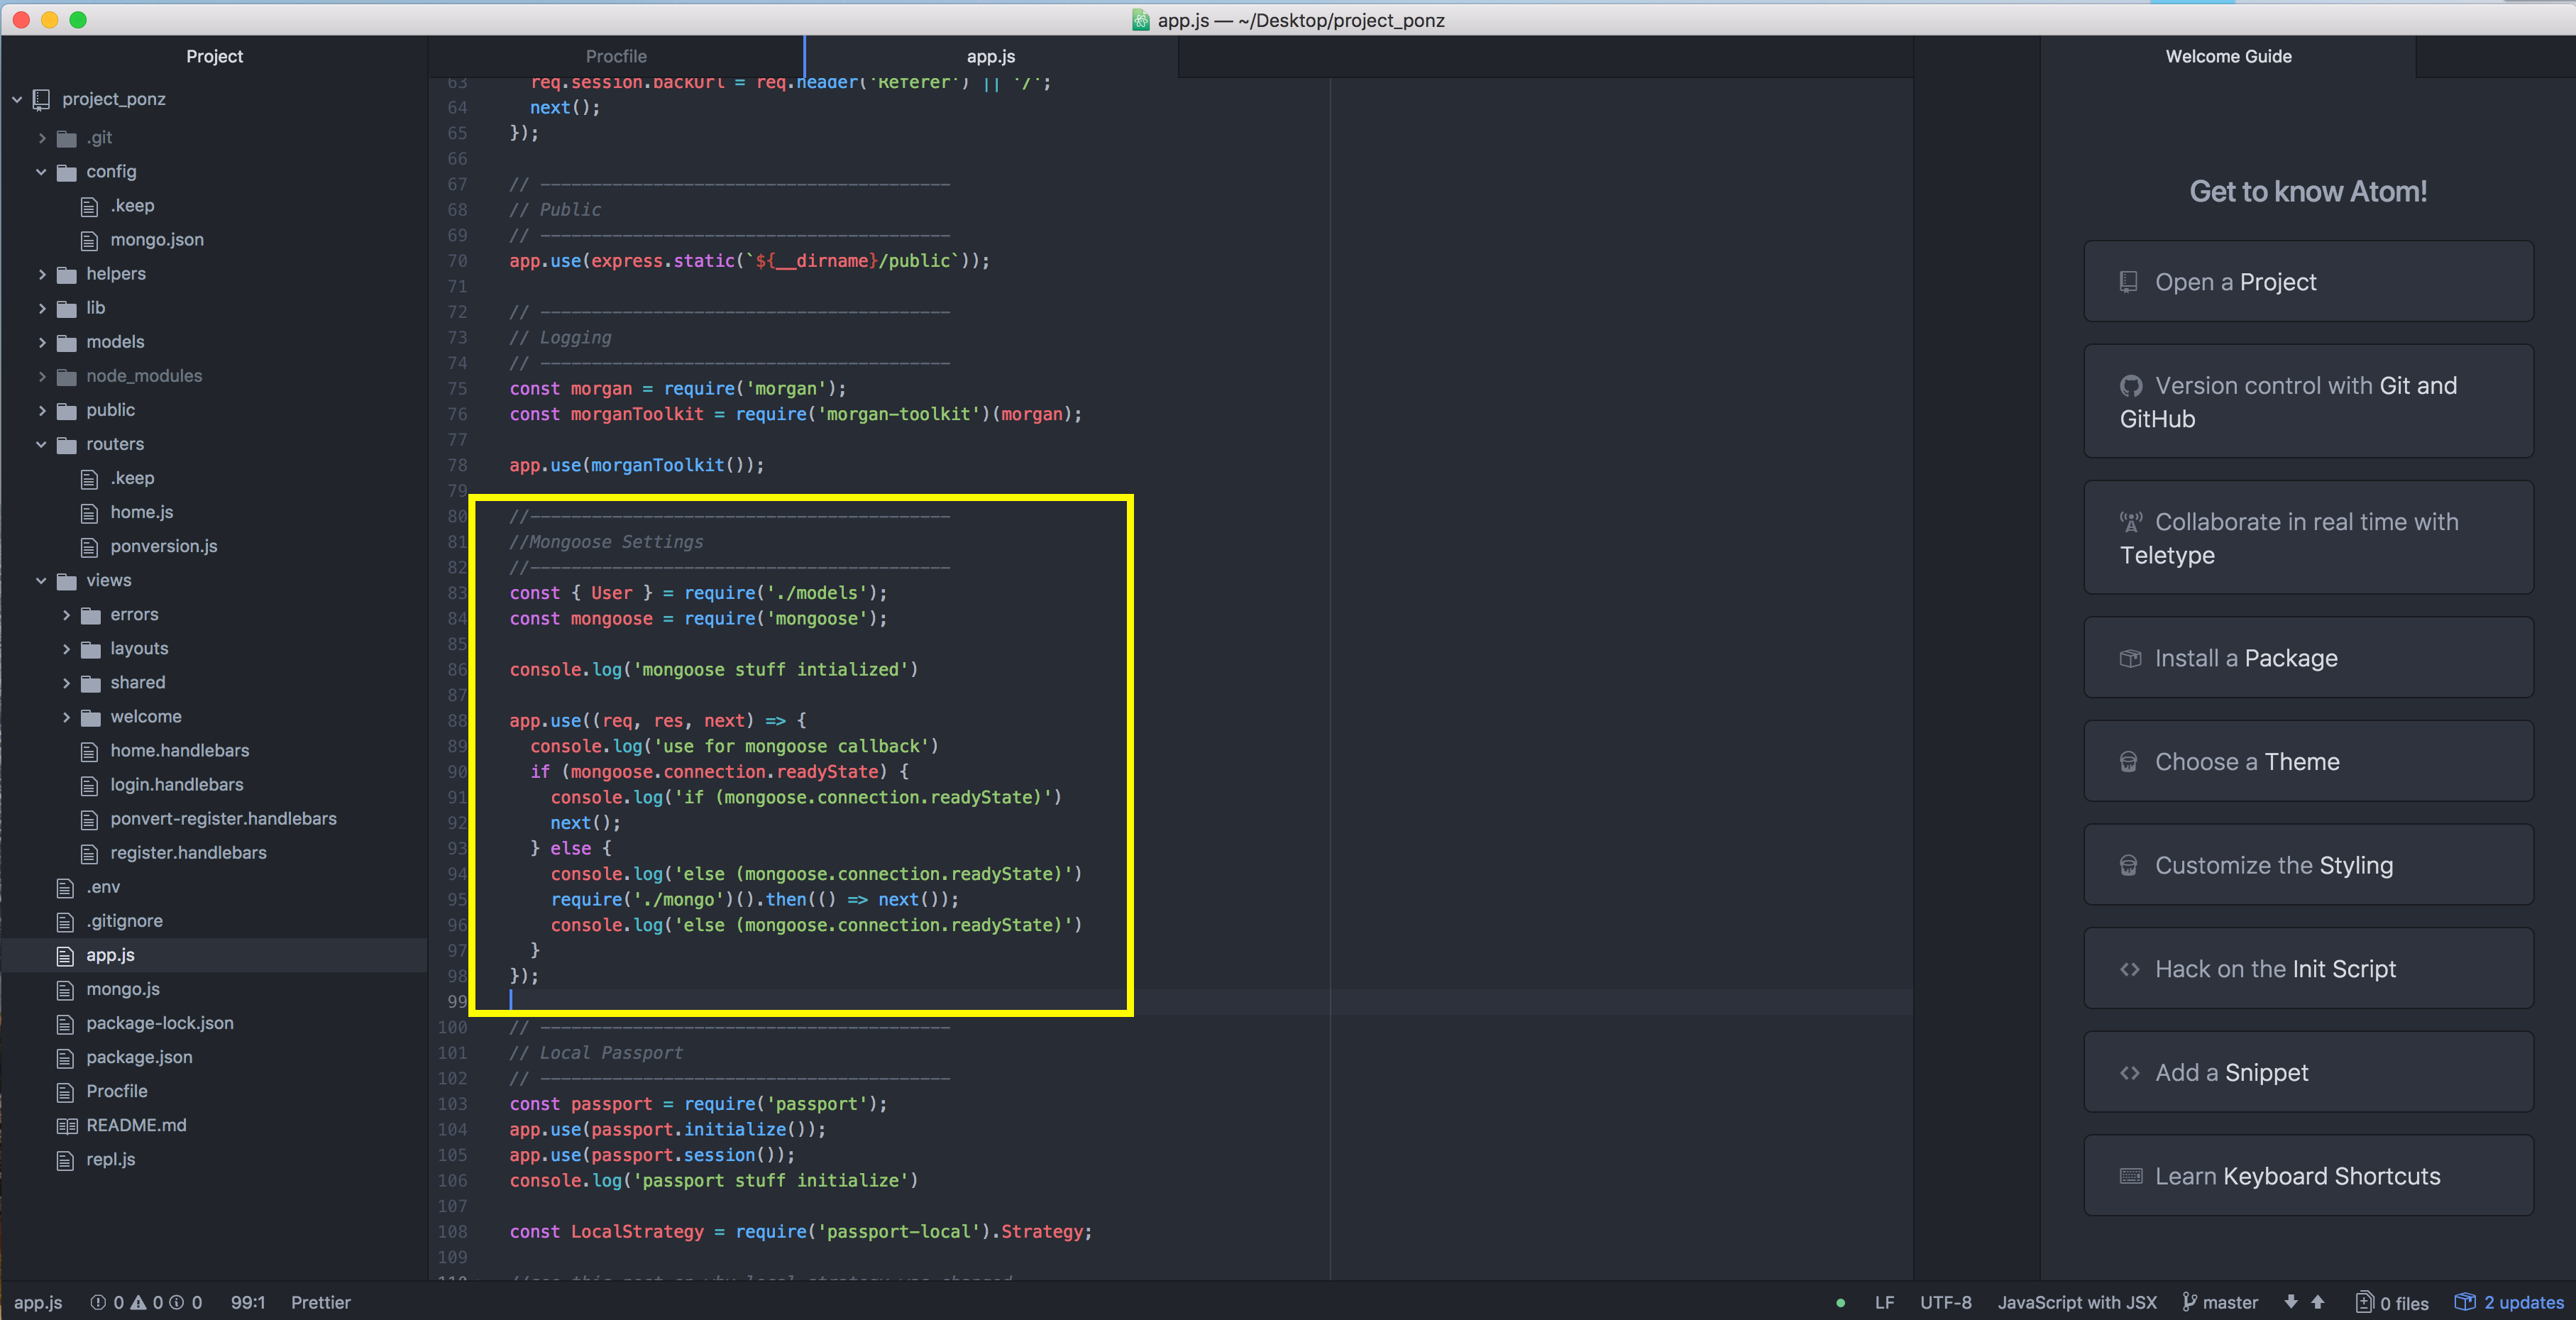Viewport: 2576px width, 1320px height.
Task: Switch to the Procfile tab
Action: (616, 56)
